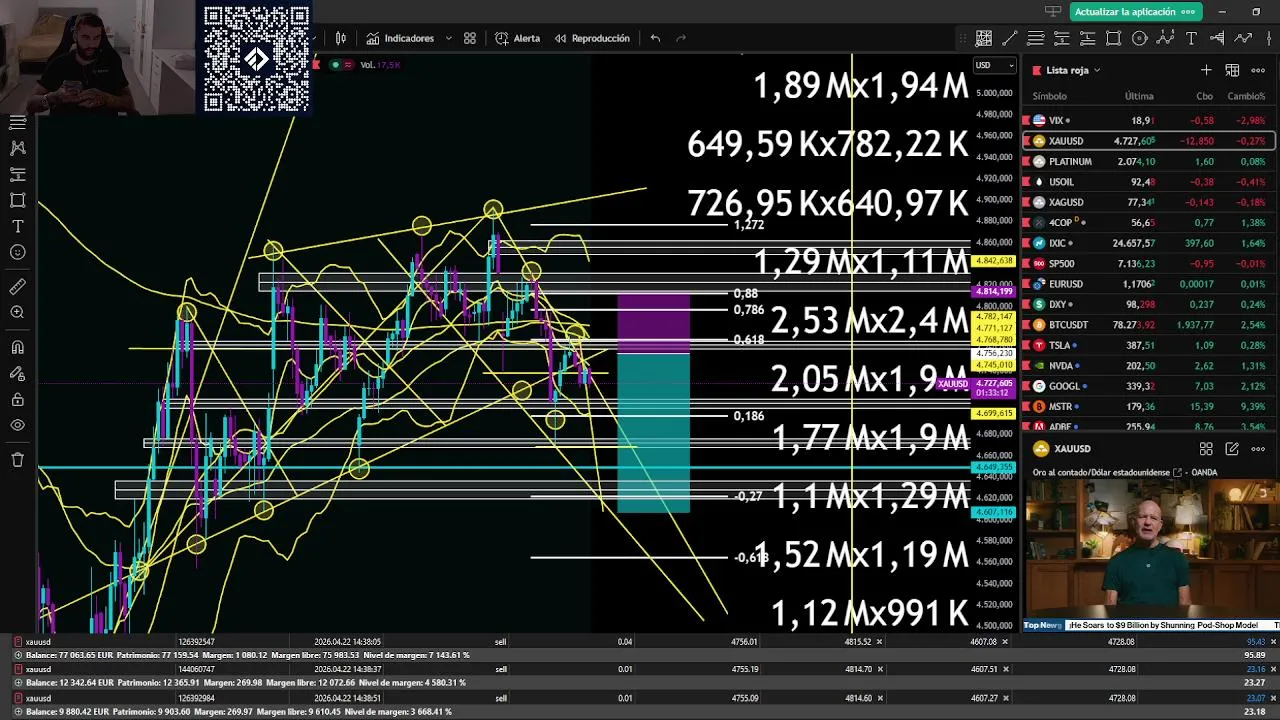Activate the zoom in magnifier tool

coord(17,313)
